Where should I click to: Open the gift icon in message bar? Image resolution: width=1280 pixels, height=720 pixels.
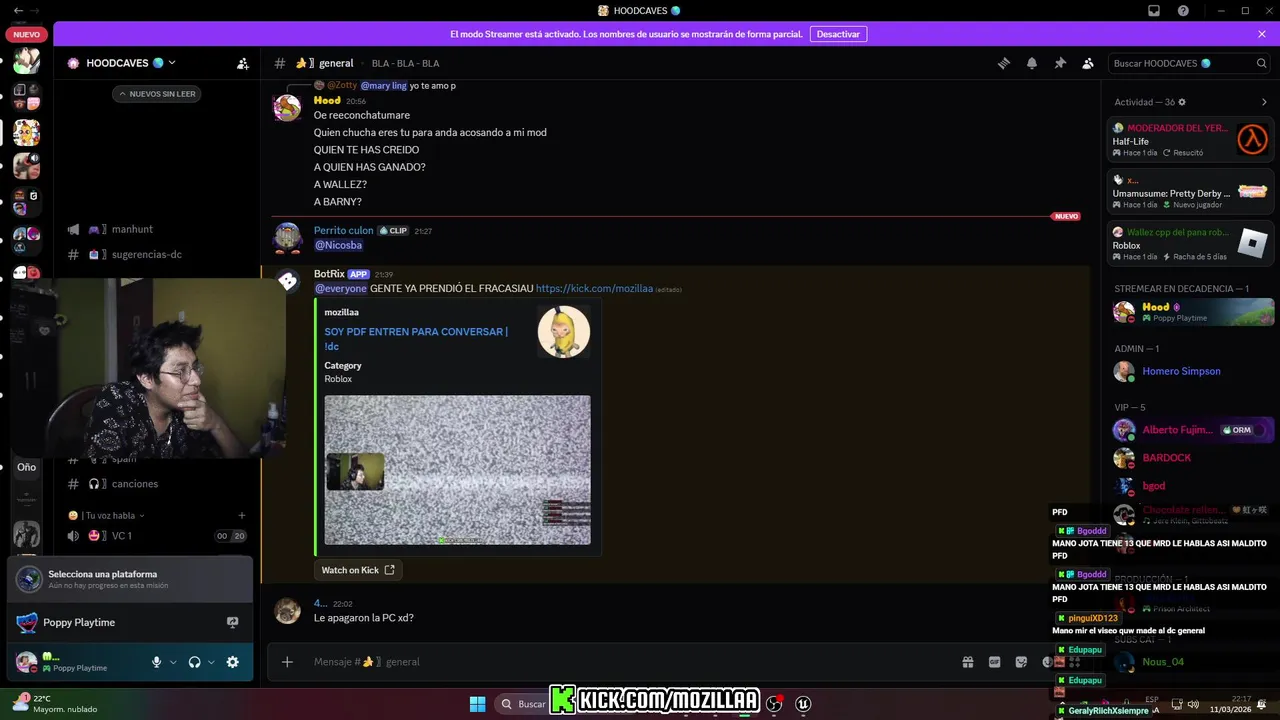pyautogui.click(x=968, y=662)
